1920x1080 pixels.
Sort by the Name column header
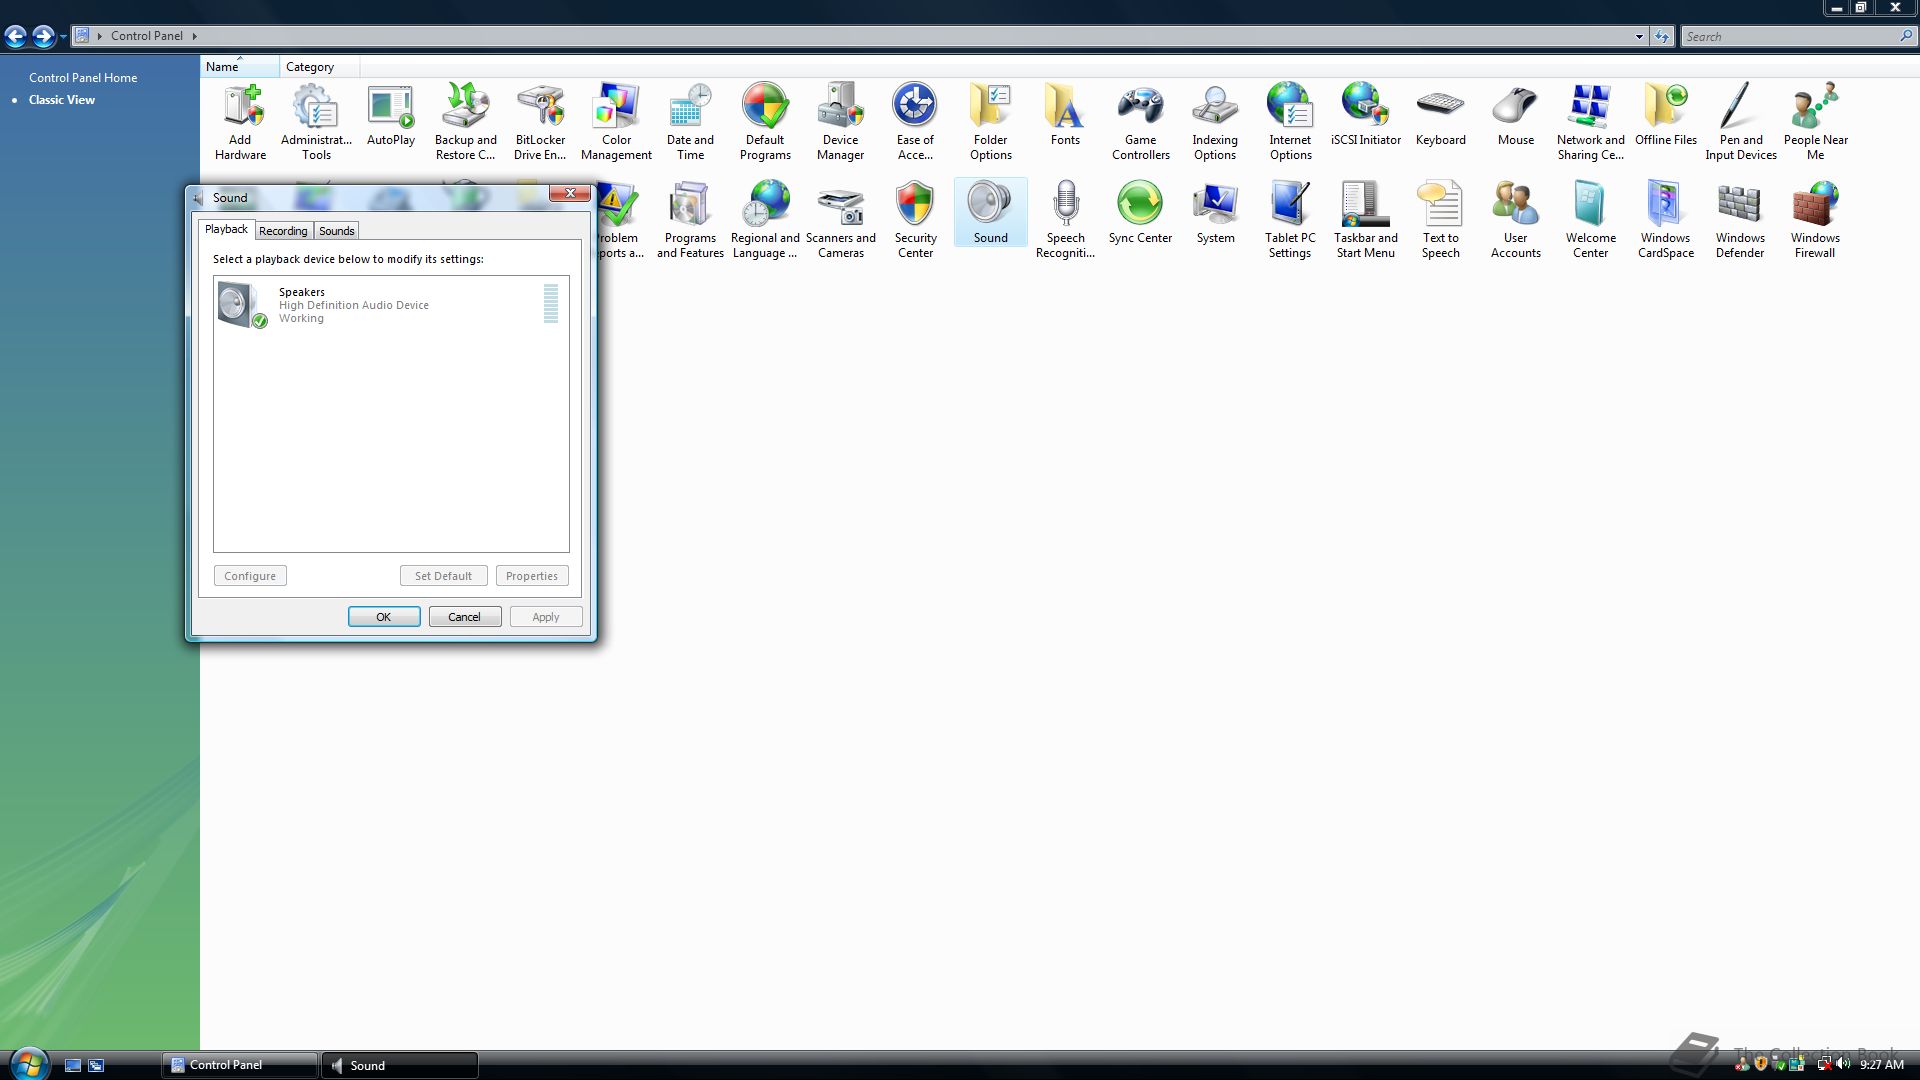240,67
